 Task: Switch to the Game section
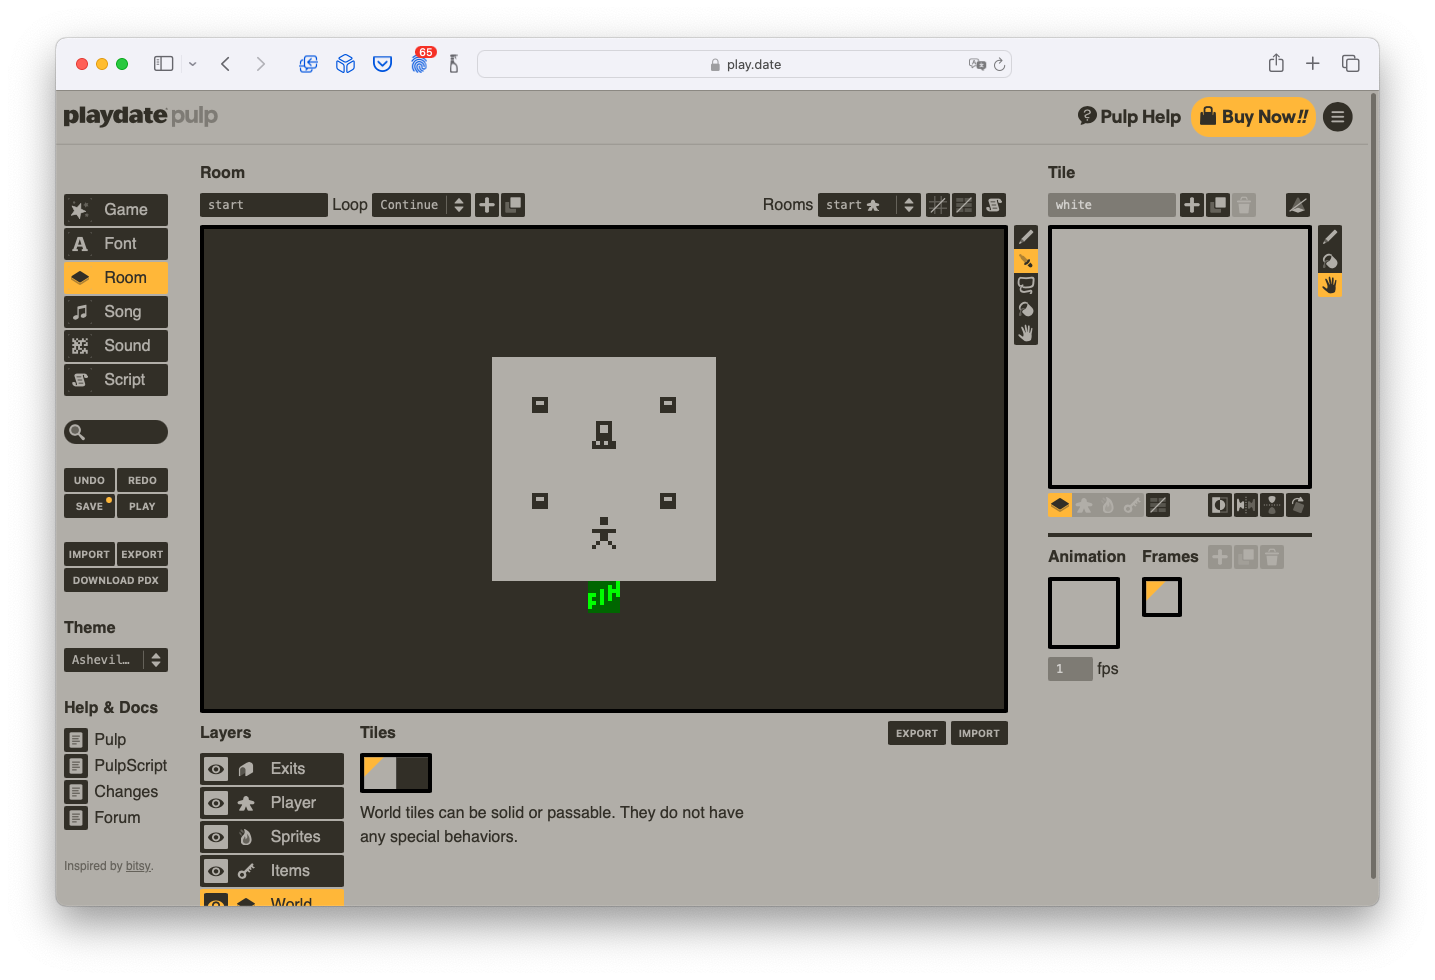(x=116, y=210)
